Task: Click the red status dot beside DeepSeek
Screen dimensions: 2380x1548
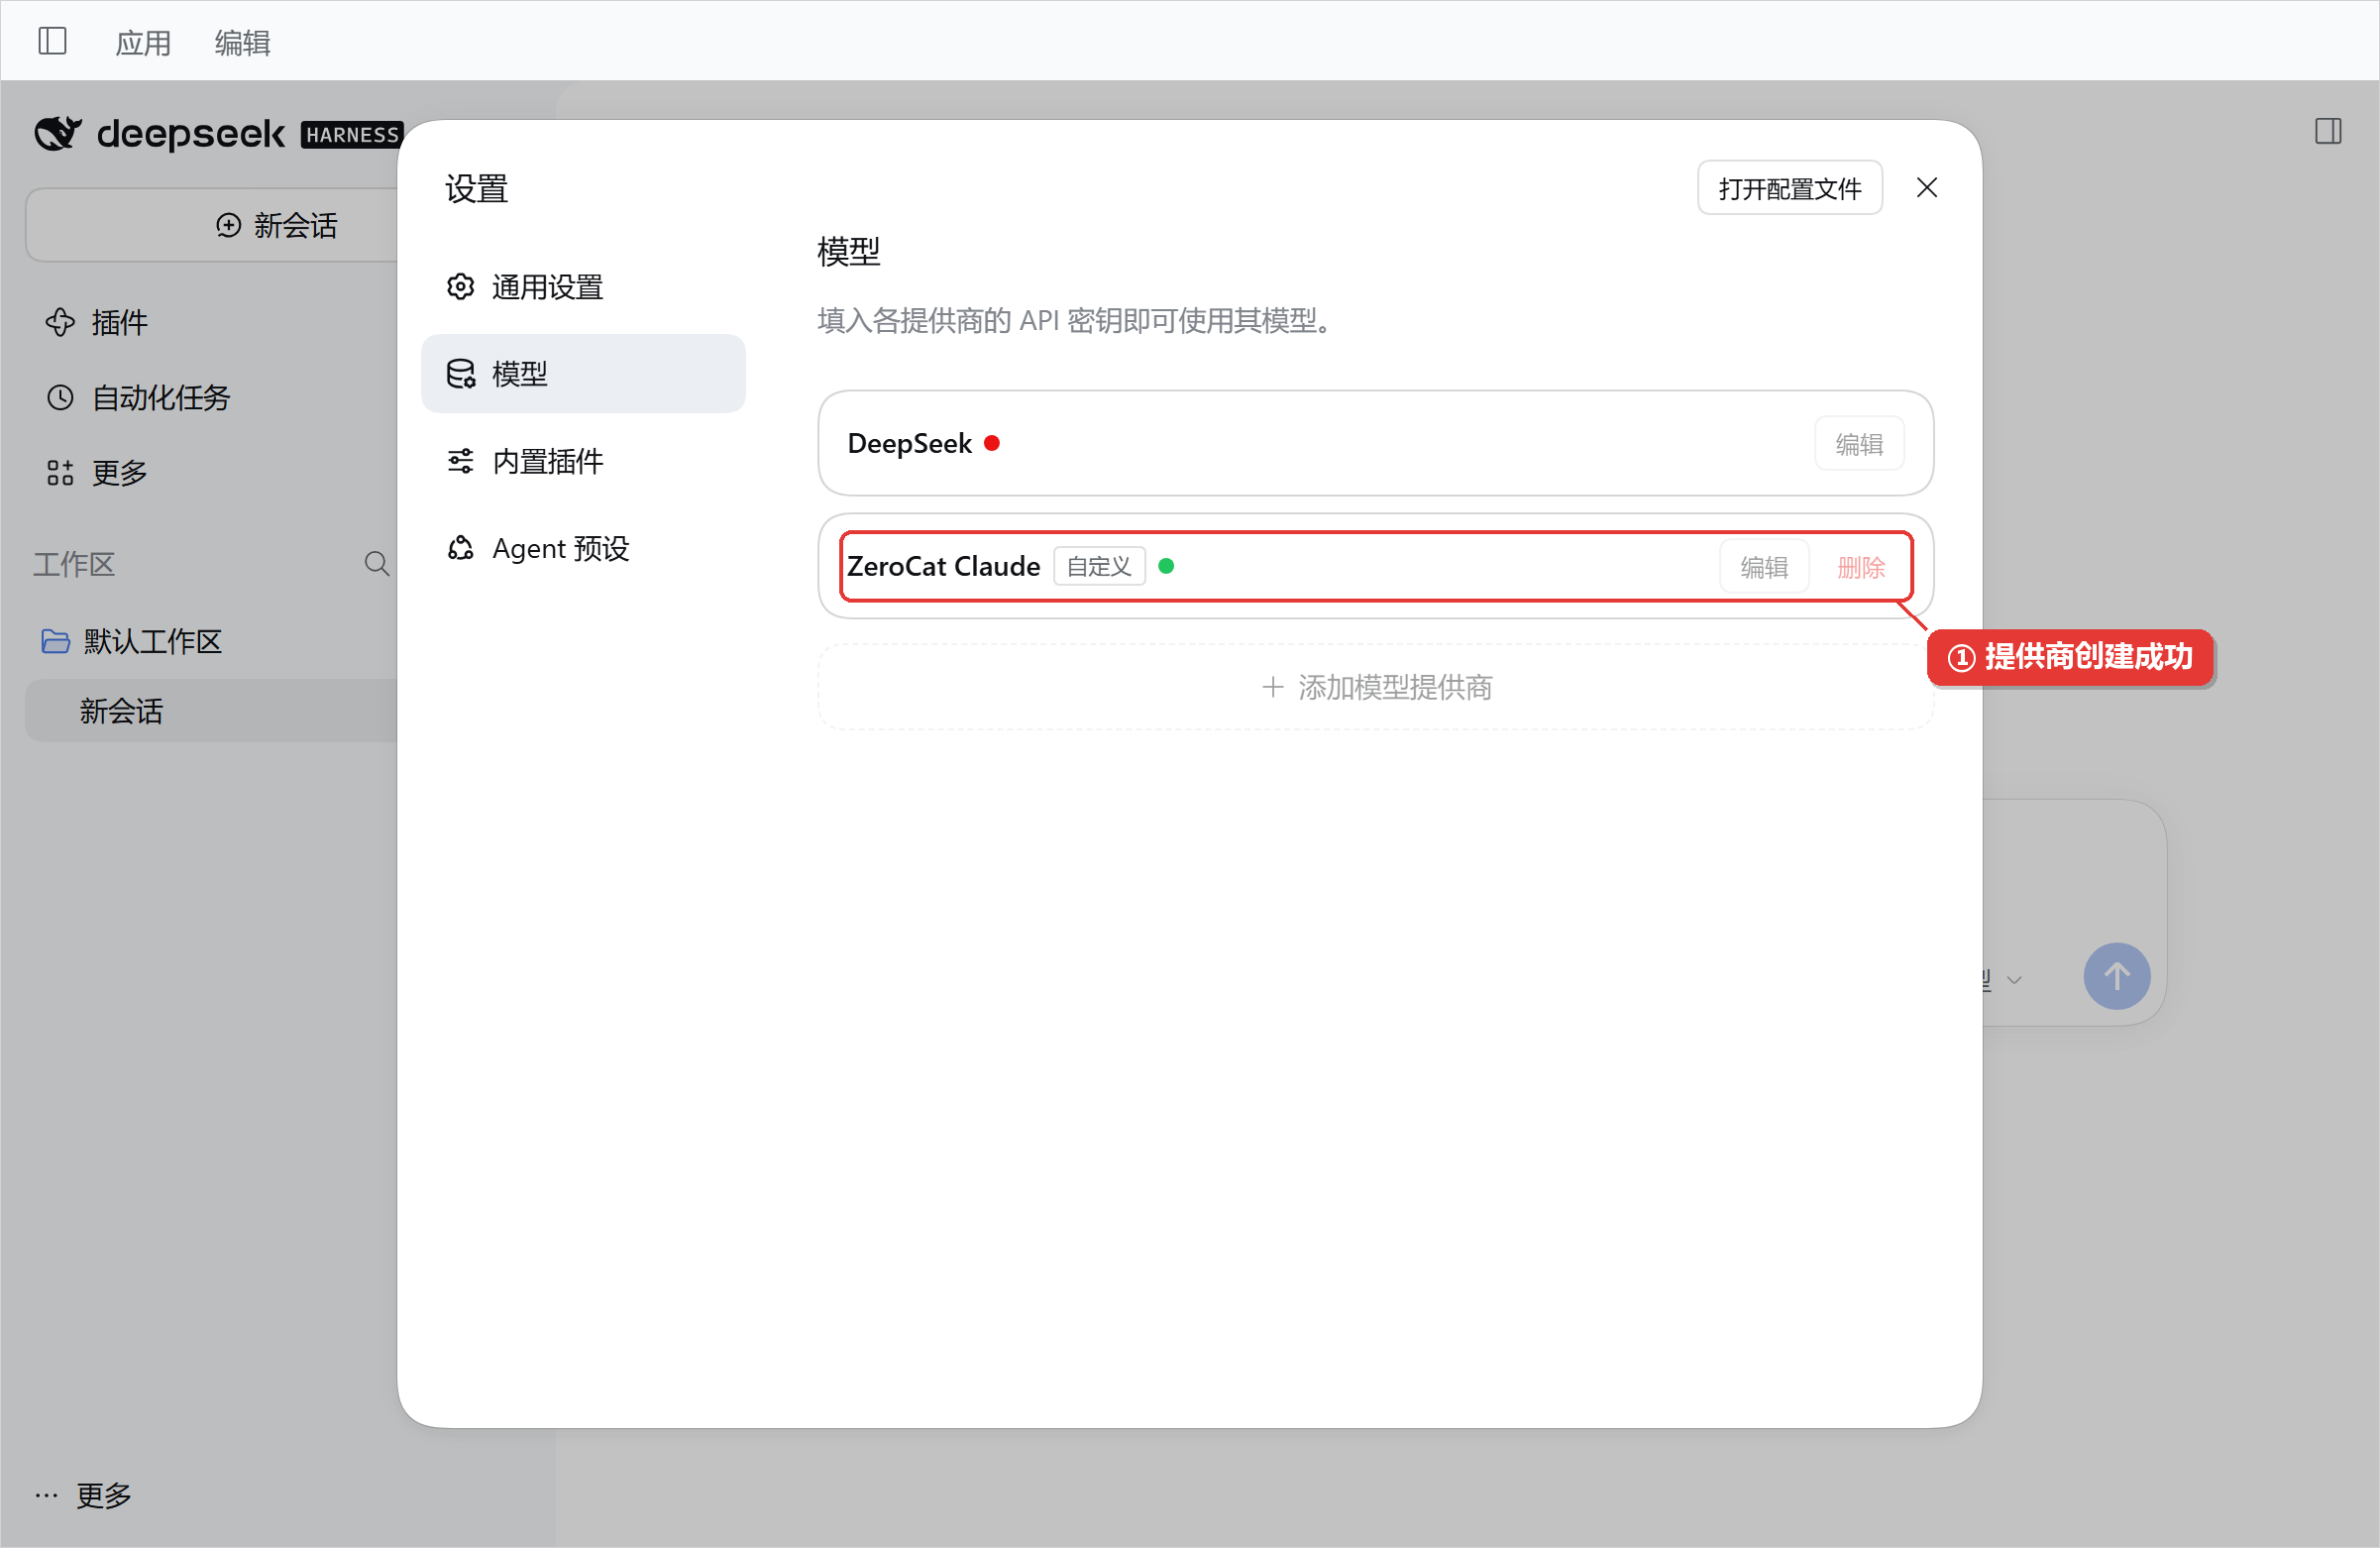Action: click(x=991, y=443)
